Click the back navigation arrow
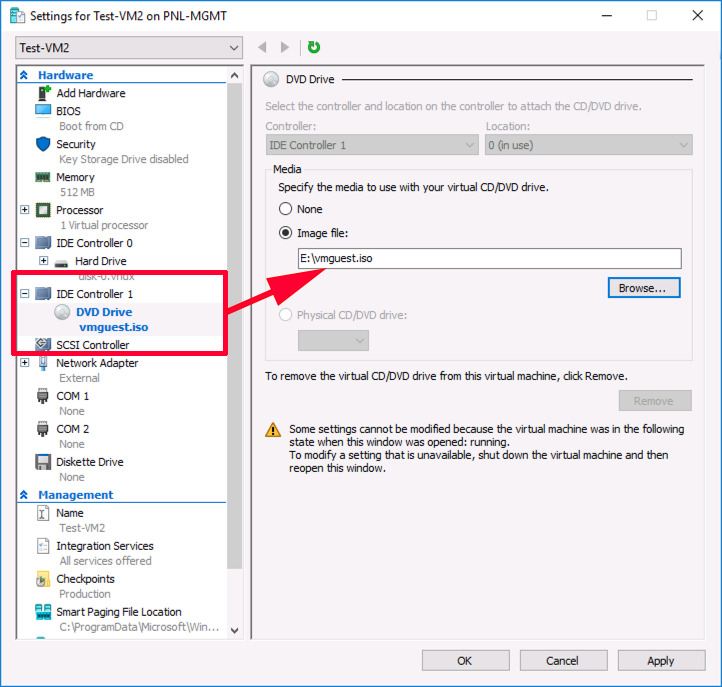Screen dimensions: 722x687 (x=262, y=47)
